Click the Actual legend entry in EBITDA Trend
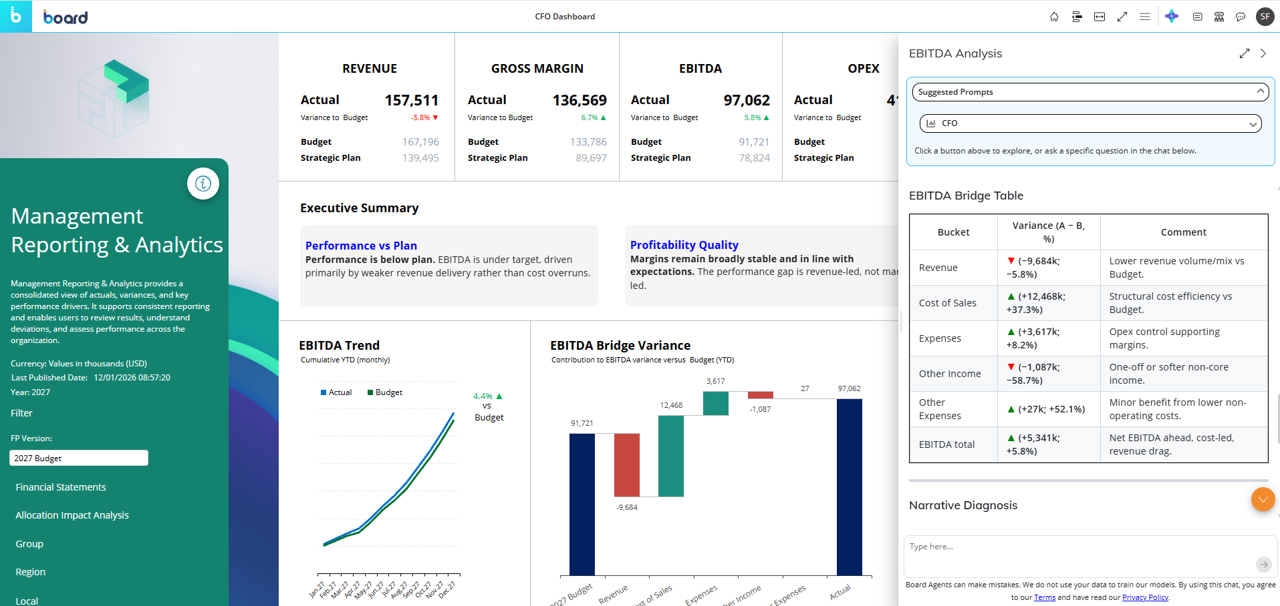The height and width of the screenshot is (606, 1280). click(x=337, y=393)
